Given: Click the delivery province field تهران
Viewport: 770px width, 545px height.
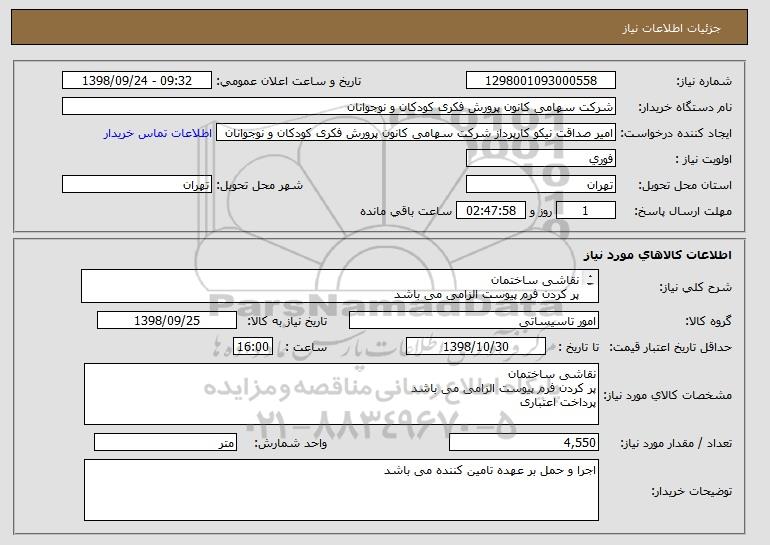Looking at the screenshot, I should click(x=541, y=185).
